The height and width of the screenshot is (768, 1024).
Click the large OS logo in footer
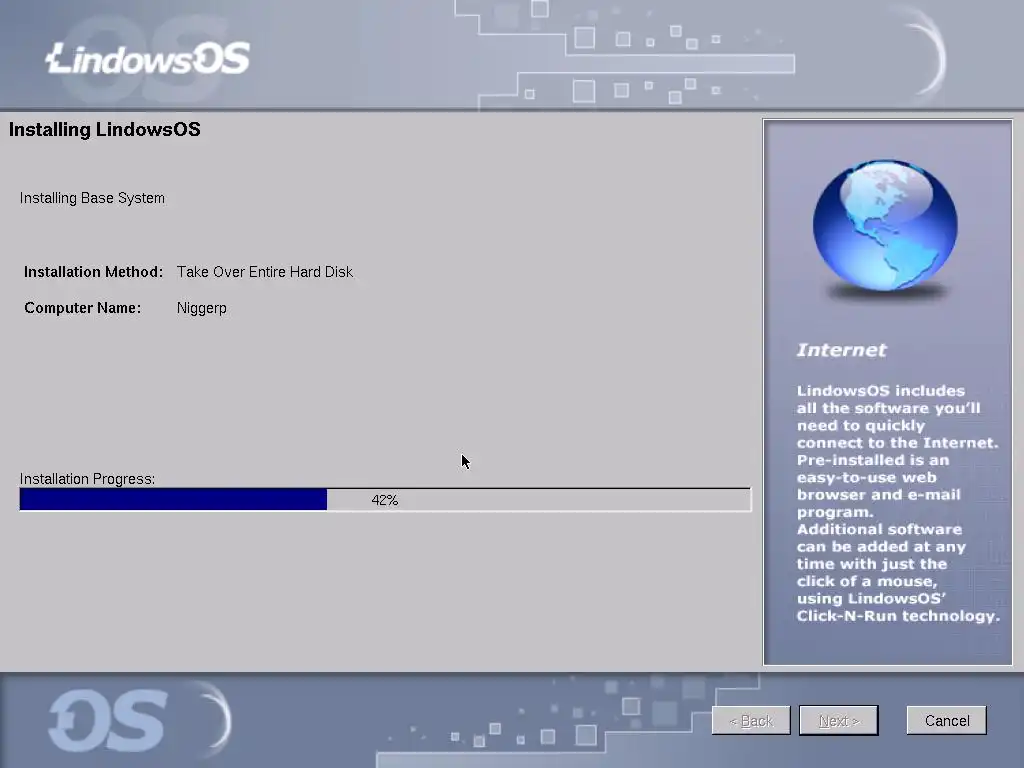pos(108,721)
